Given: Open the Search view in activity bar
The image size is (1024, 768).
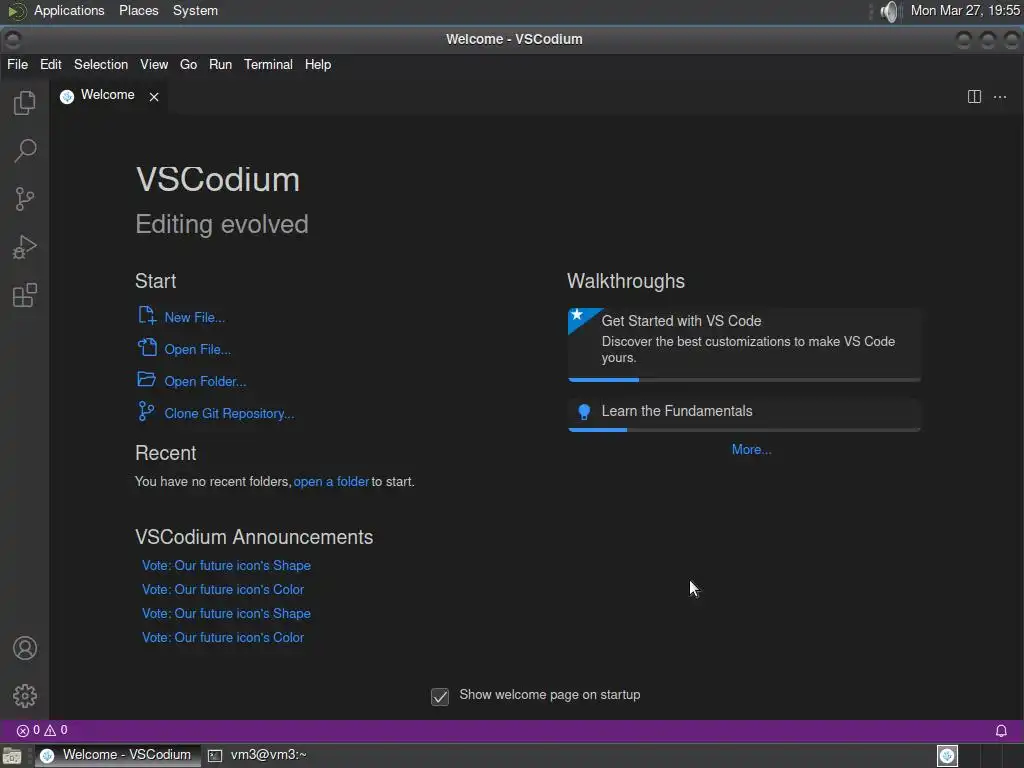Looking at the screenshot, I should point(25,151).
